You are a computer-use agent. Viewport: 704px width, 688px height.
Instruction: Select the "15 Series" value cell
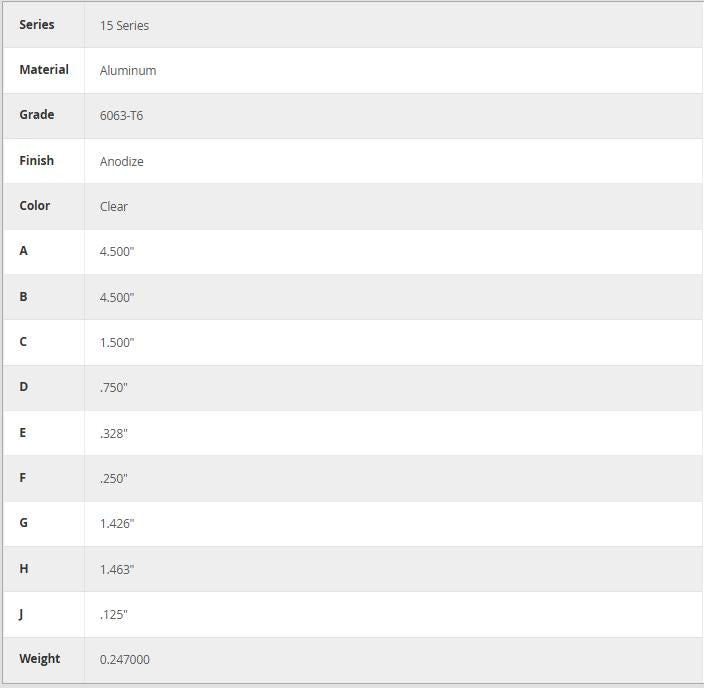click(124, 26)
